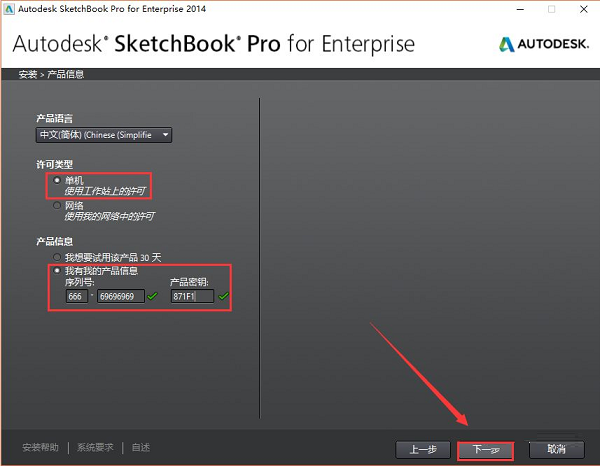Minimize the installer window
This screenshot has width=600, height=466.
[x=520, y=9]
